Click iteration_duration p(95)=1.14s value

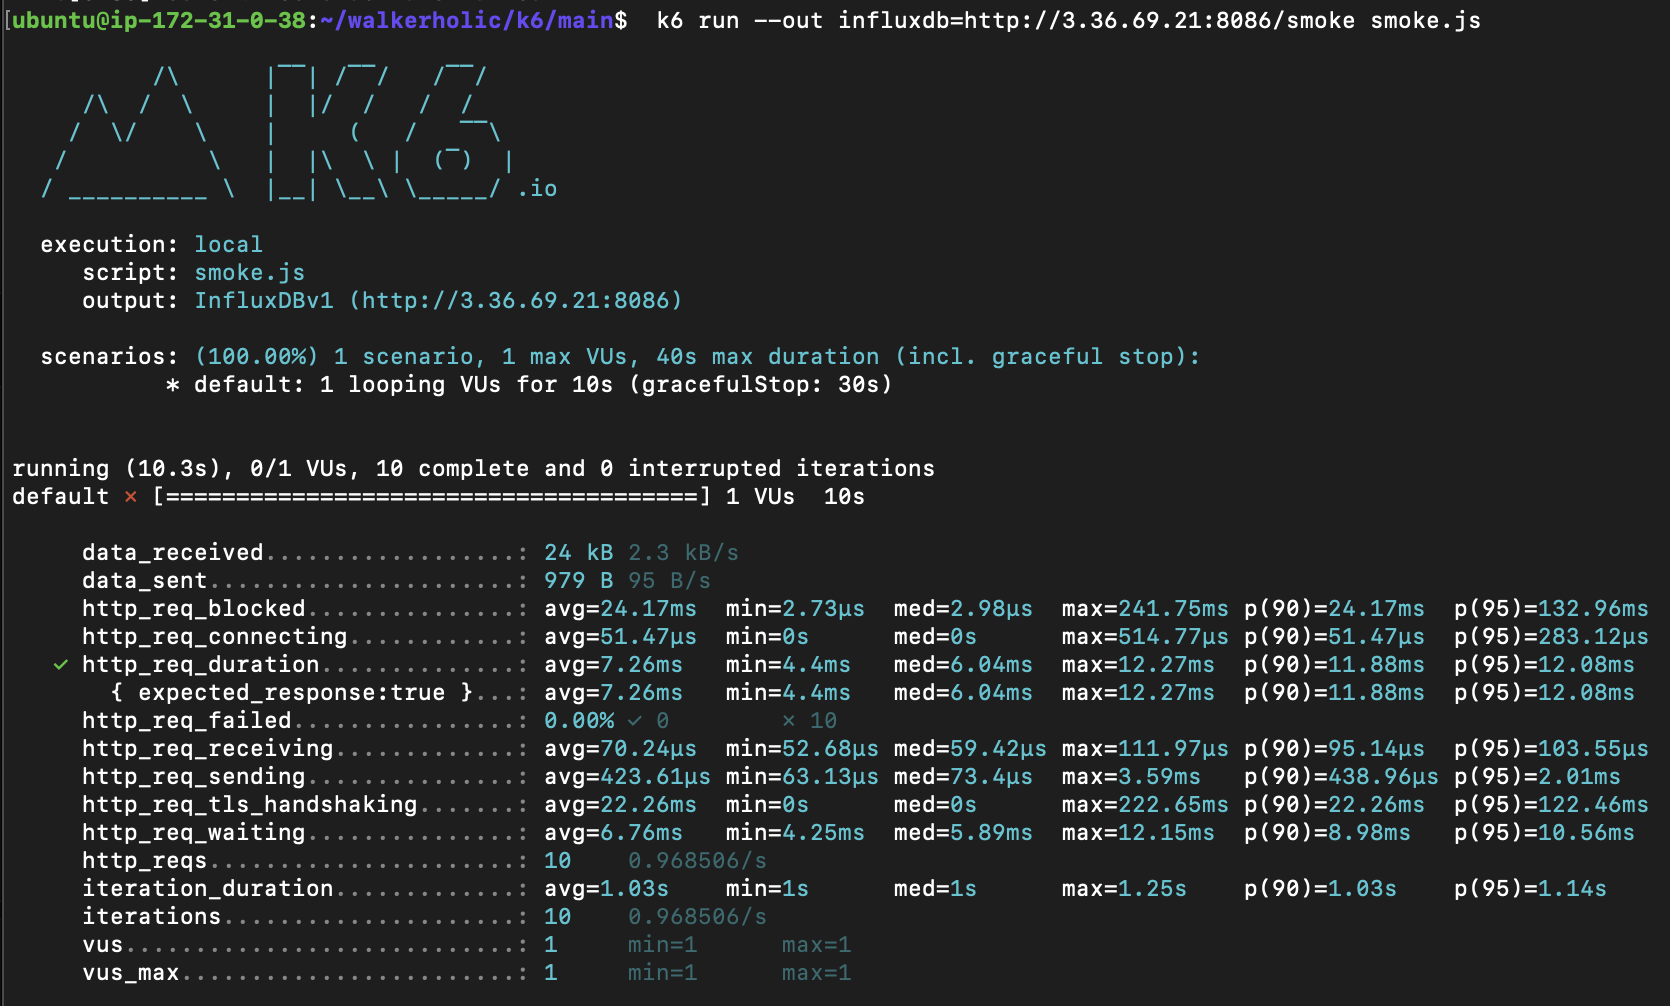click(1530, 889)
